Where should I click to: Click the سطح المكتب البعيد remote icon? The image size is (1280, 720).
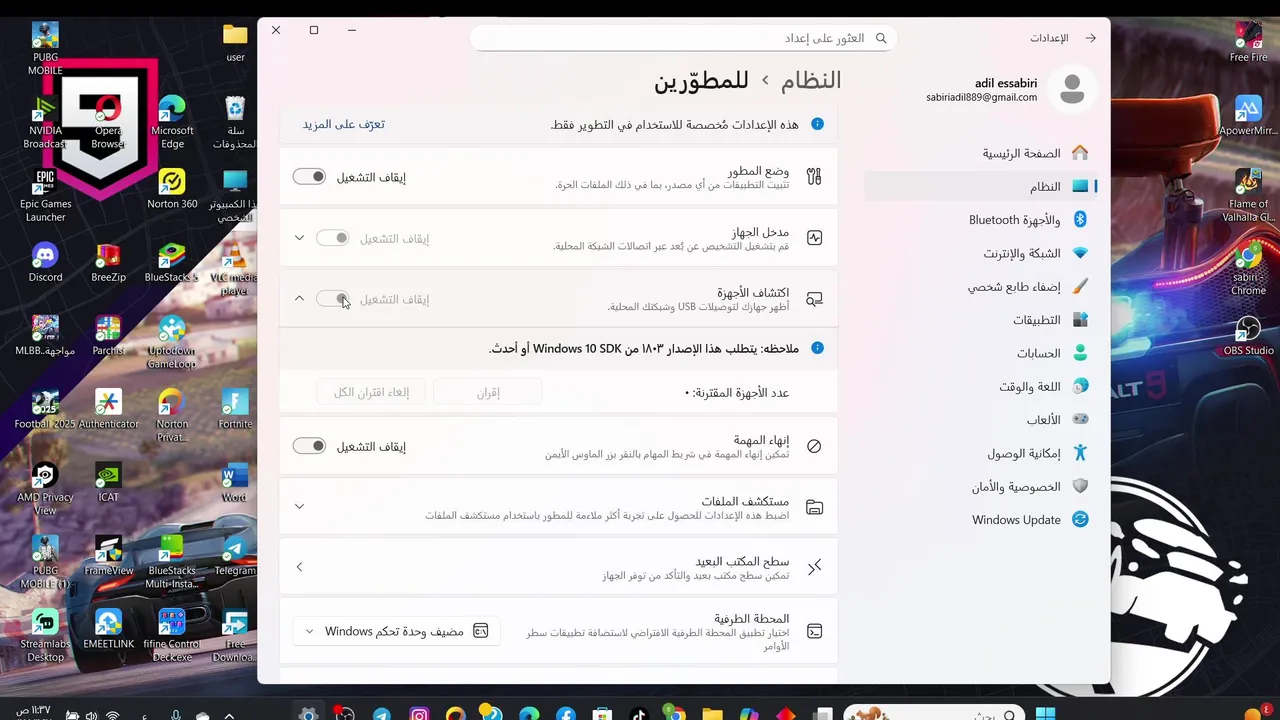click(814, 567)
